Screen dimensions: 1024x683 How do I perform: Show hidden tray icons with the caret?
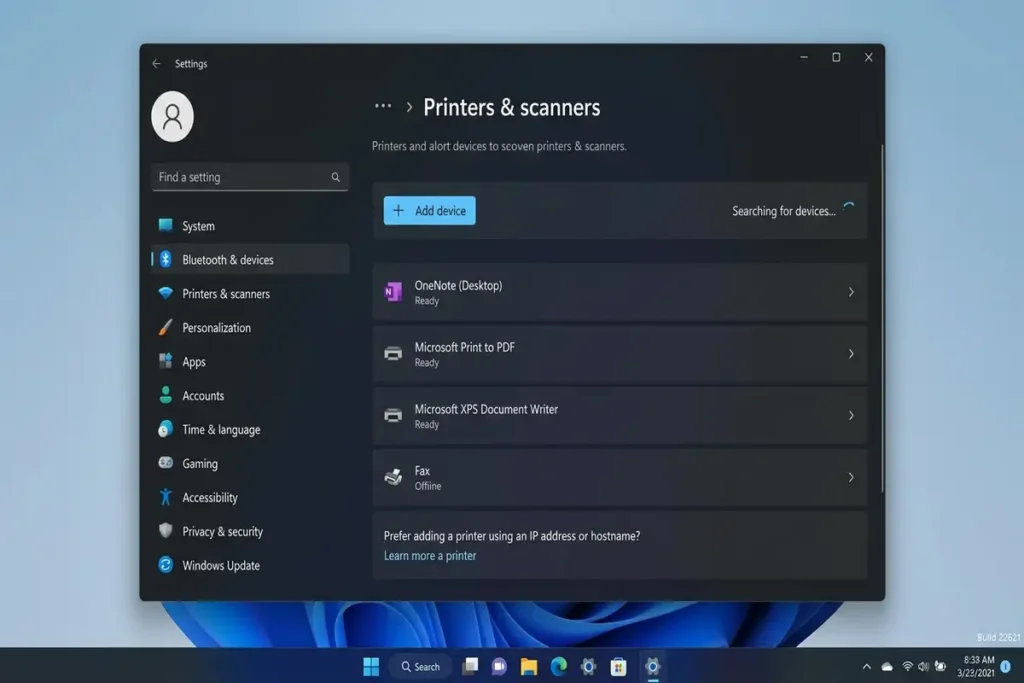867,667
